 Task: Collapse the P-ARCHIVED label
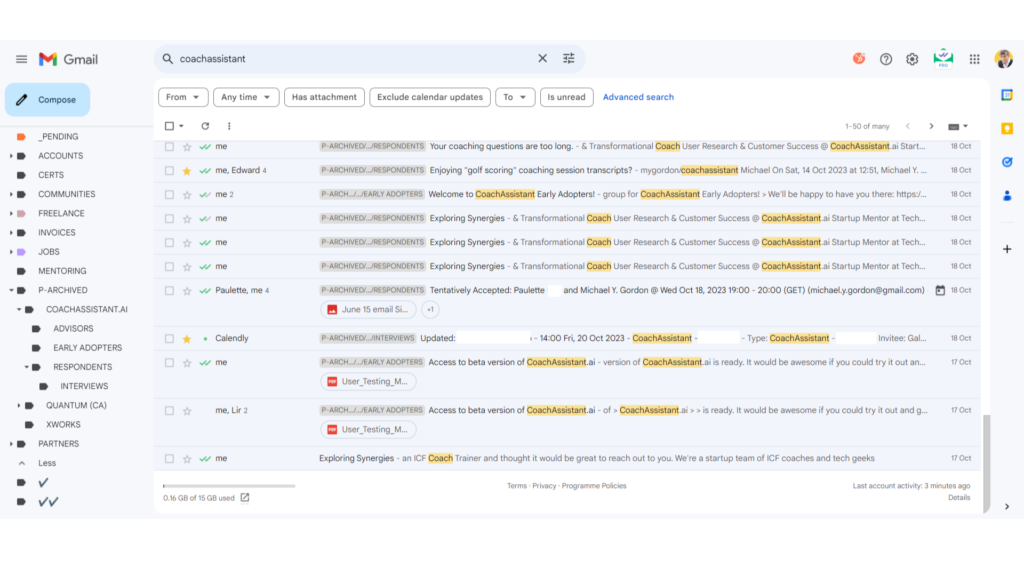pos(11,291)
